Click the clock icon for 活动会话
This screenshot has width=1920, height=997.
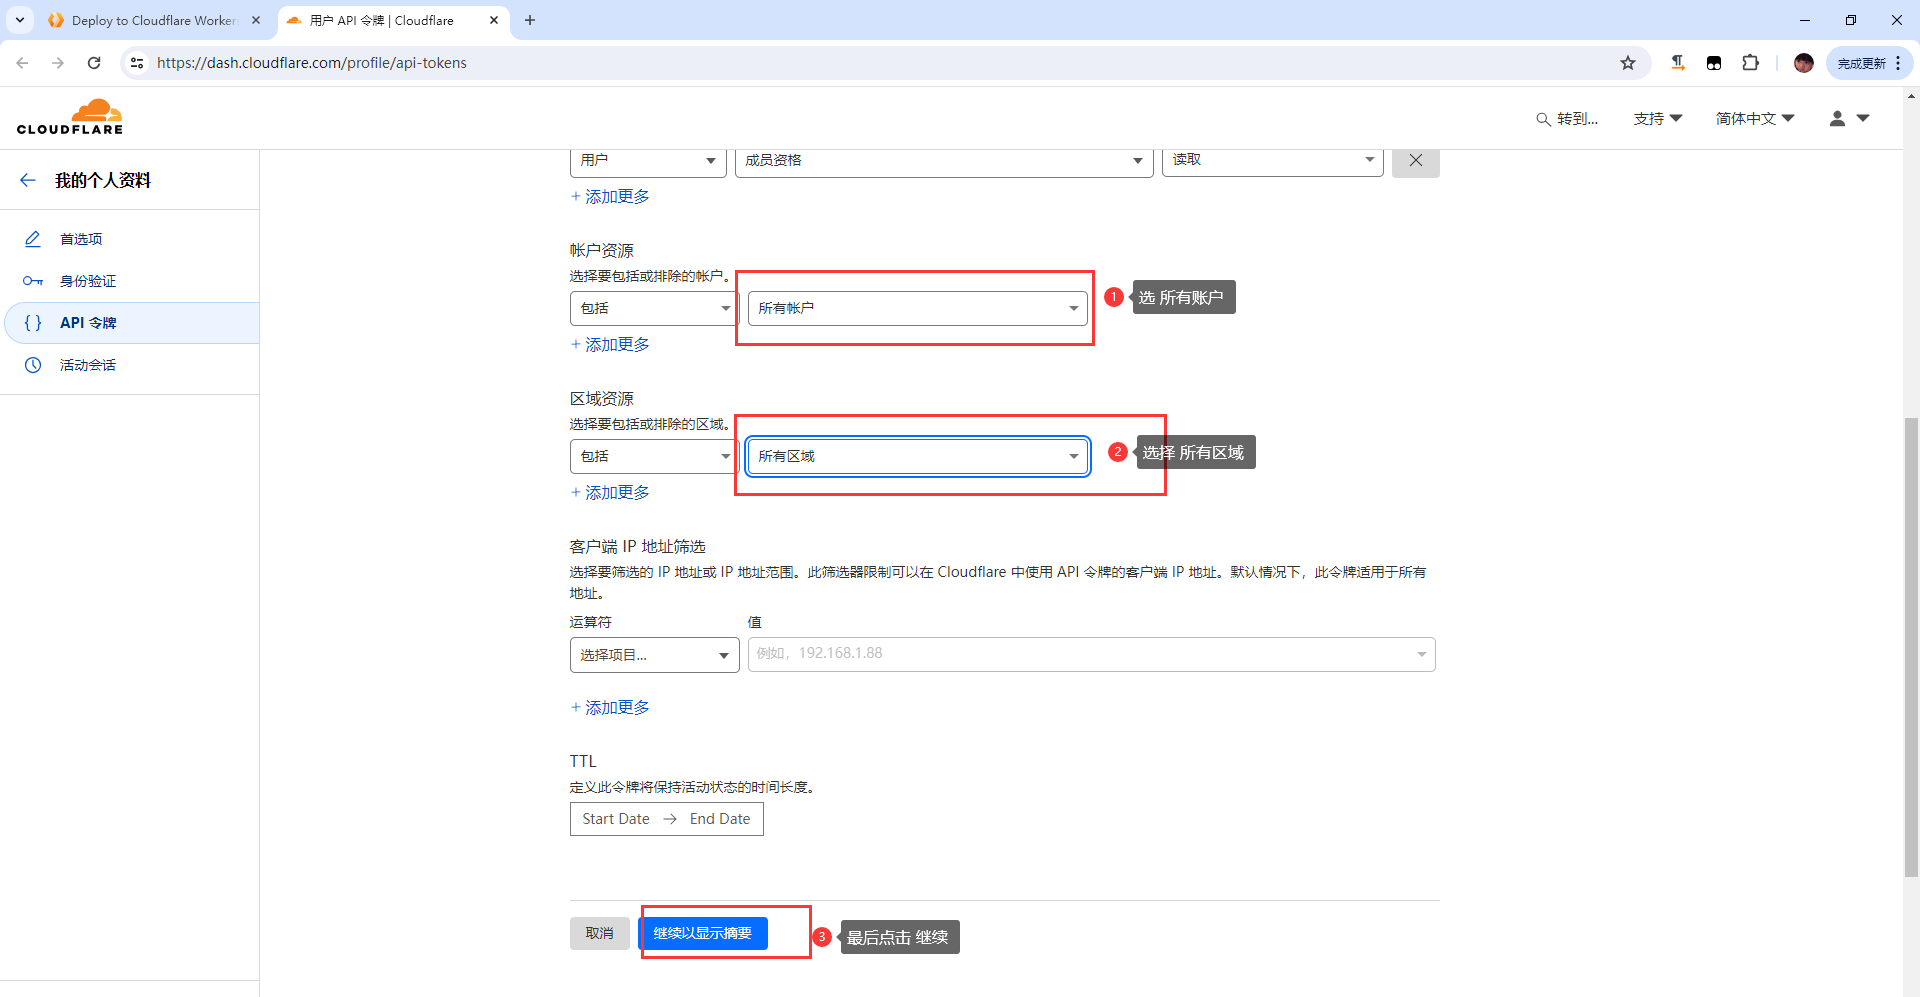point(33,365)
